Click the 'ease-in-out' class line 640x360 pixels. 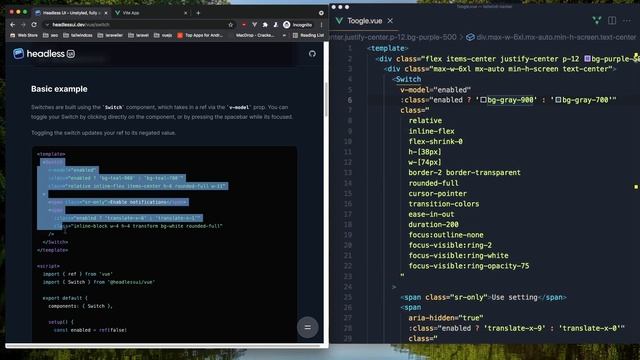pos(431,214)
